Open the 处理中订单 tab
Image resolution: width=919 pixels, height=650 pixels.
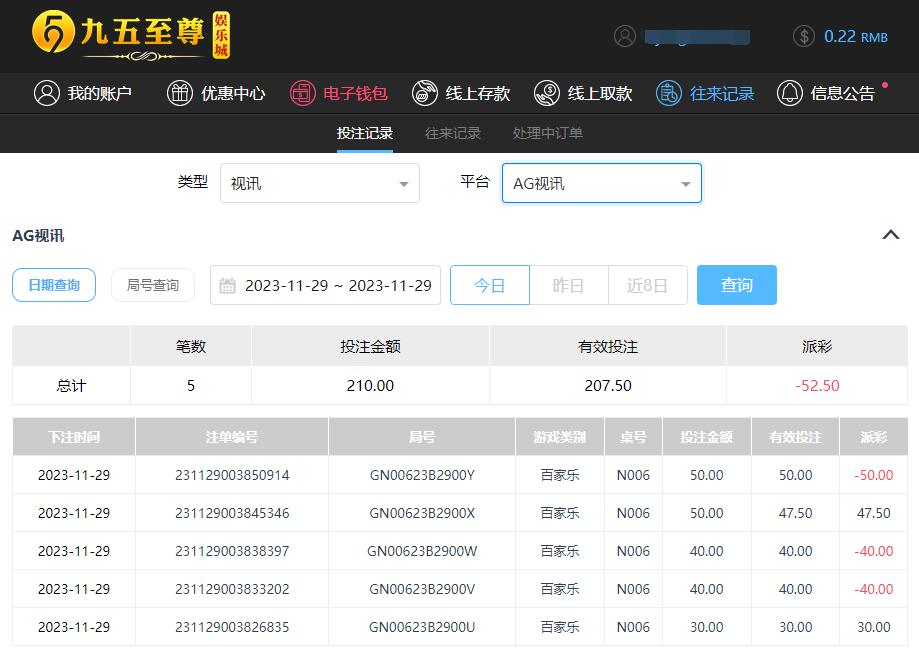pyautogui.click(x=547, y=133)
